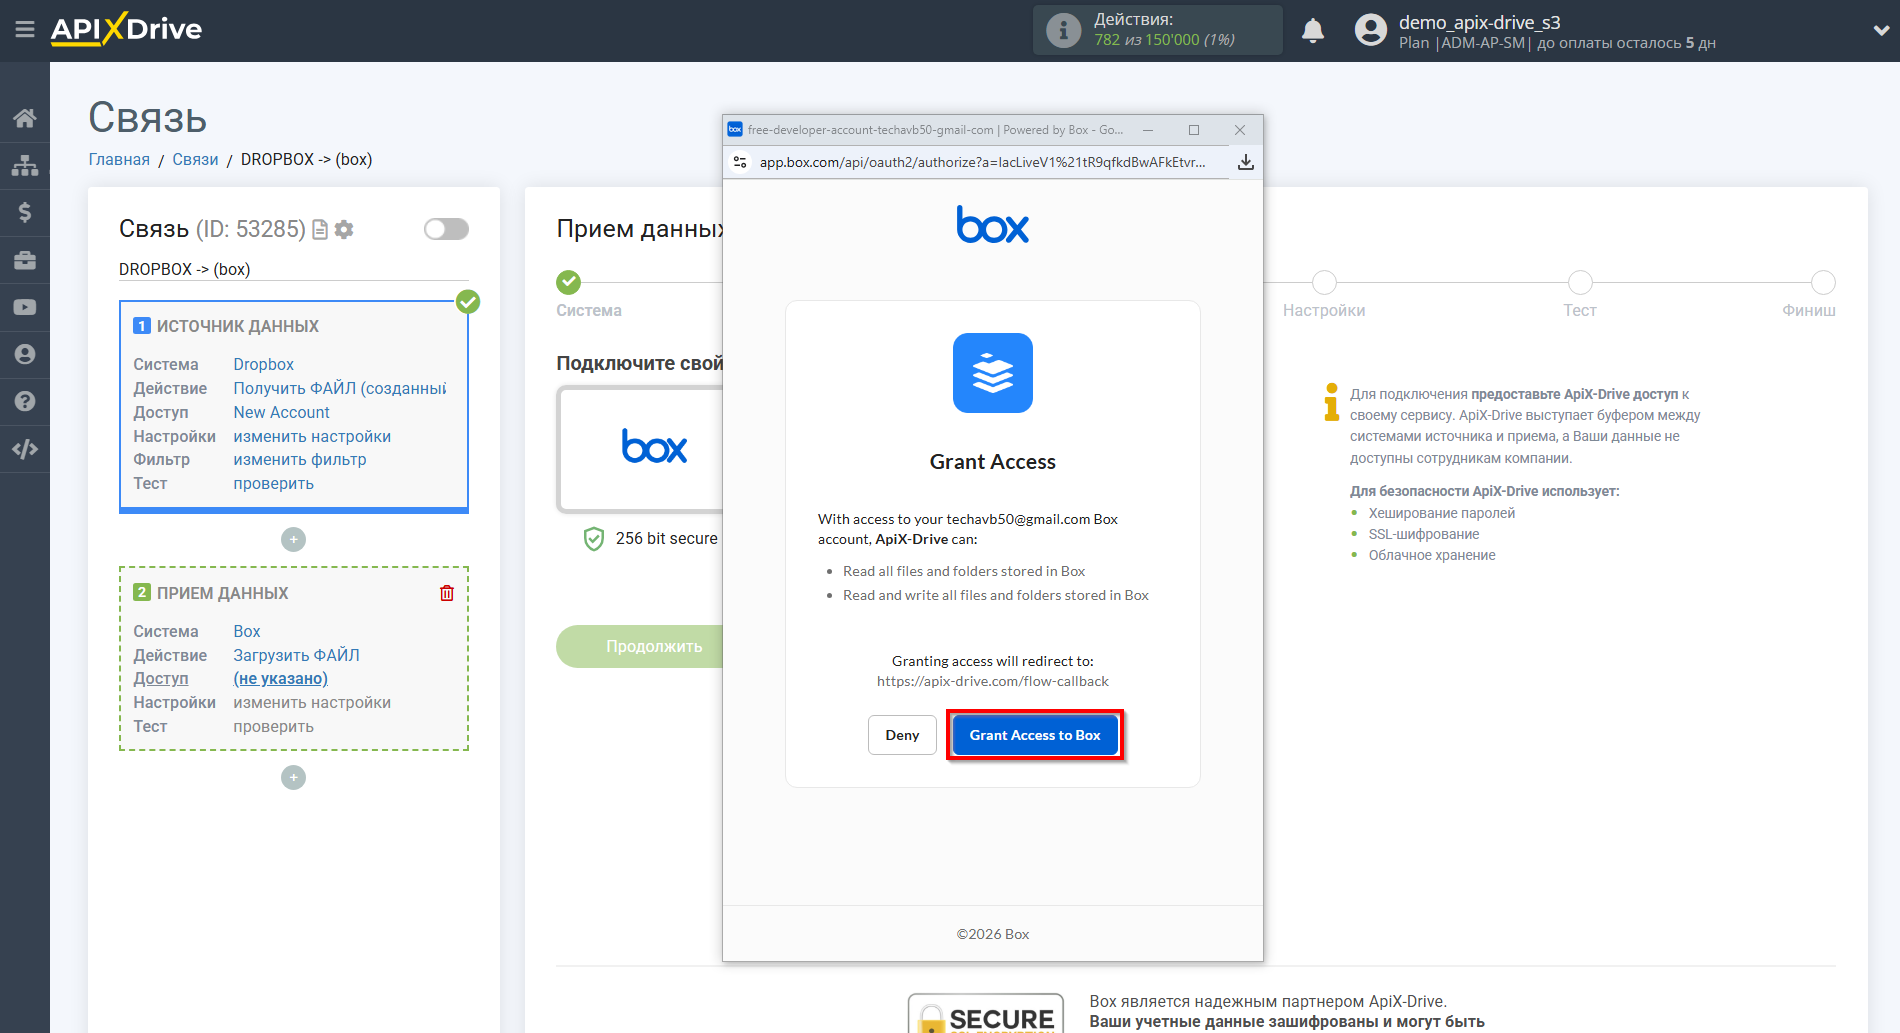Open Связи breadcrumb link
This screenshot has width=1900, height=1033.
coord(195,160)
